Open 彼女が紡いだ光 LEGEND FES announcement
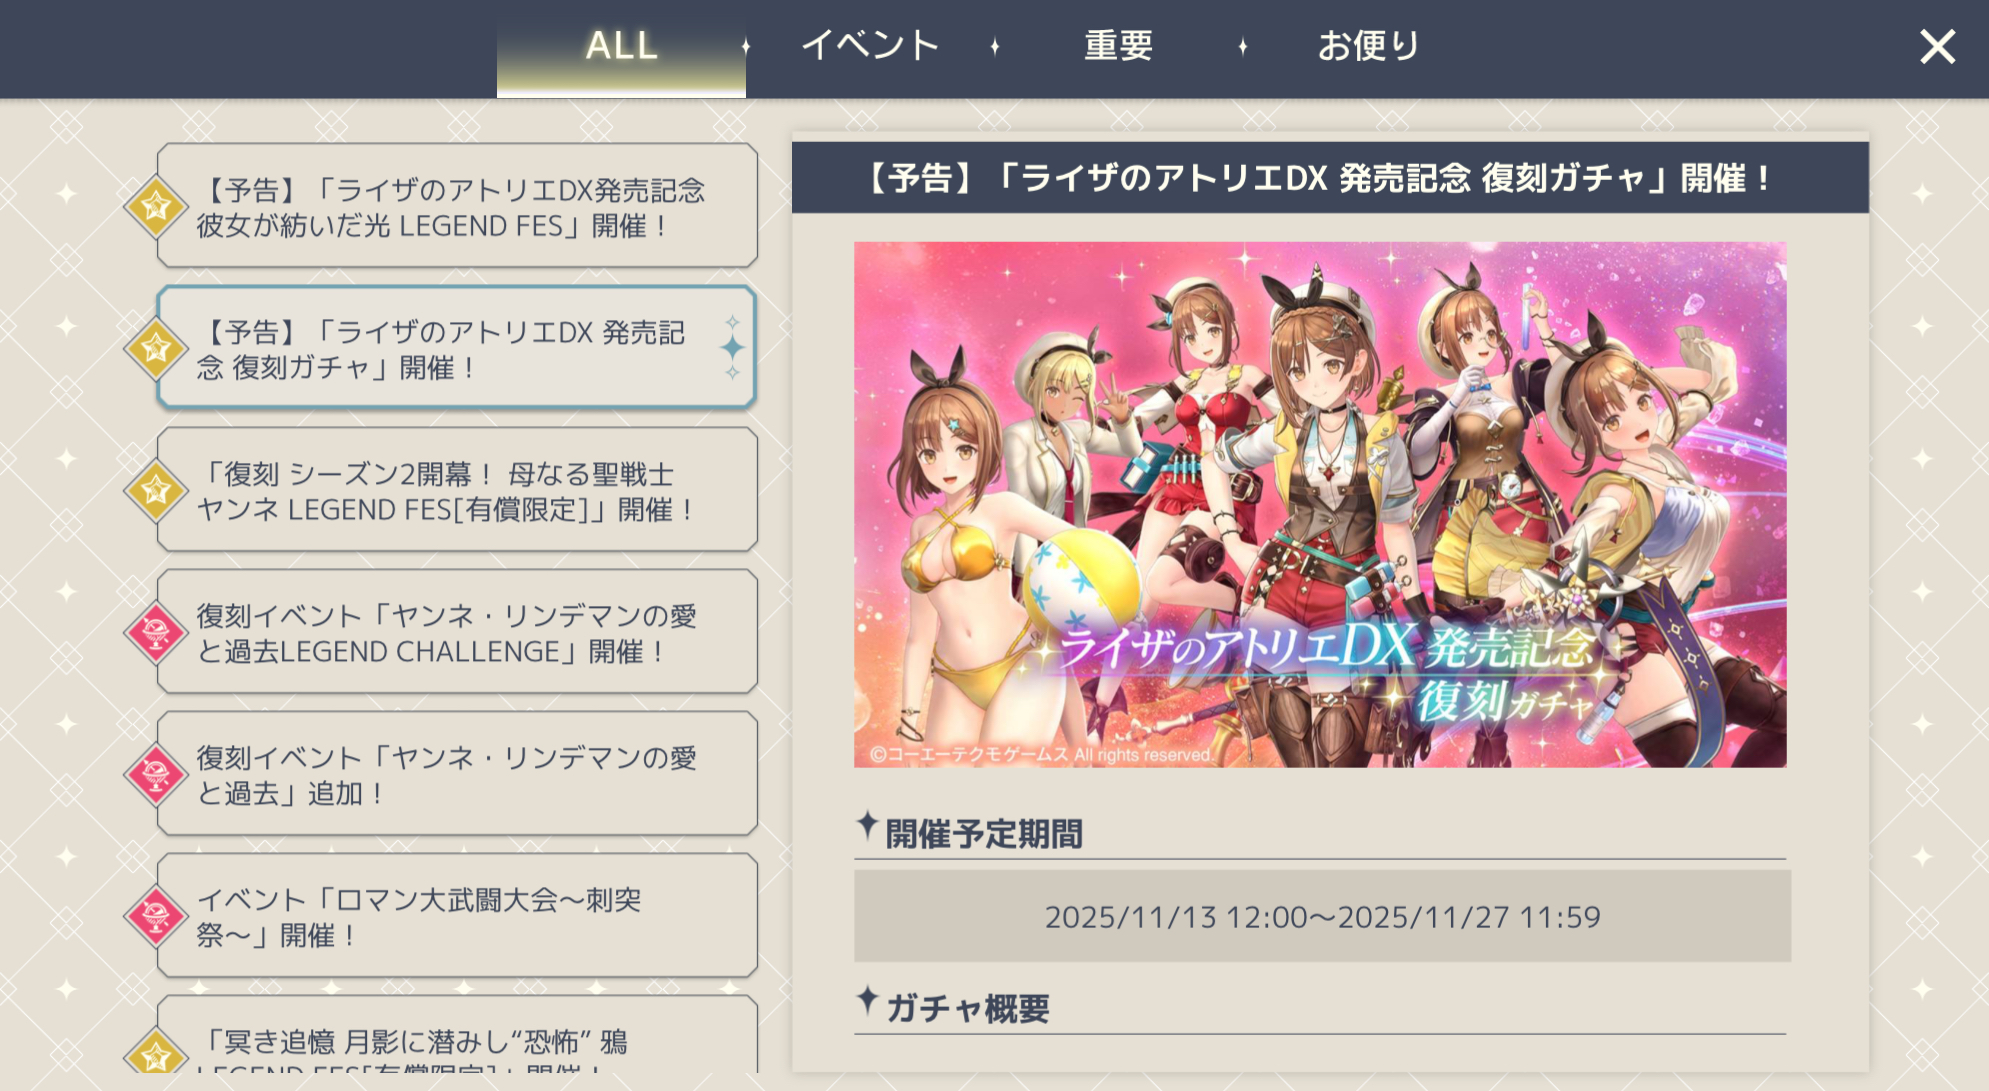 [x=457, y=206]
